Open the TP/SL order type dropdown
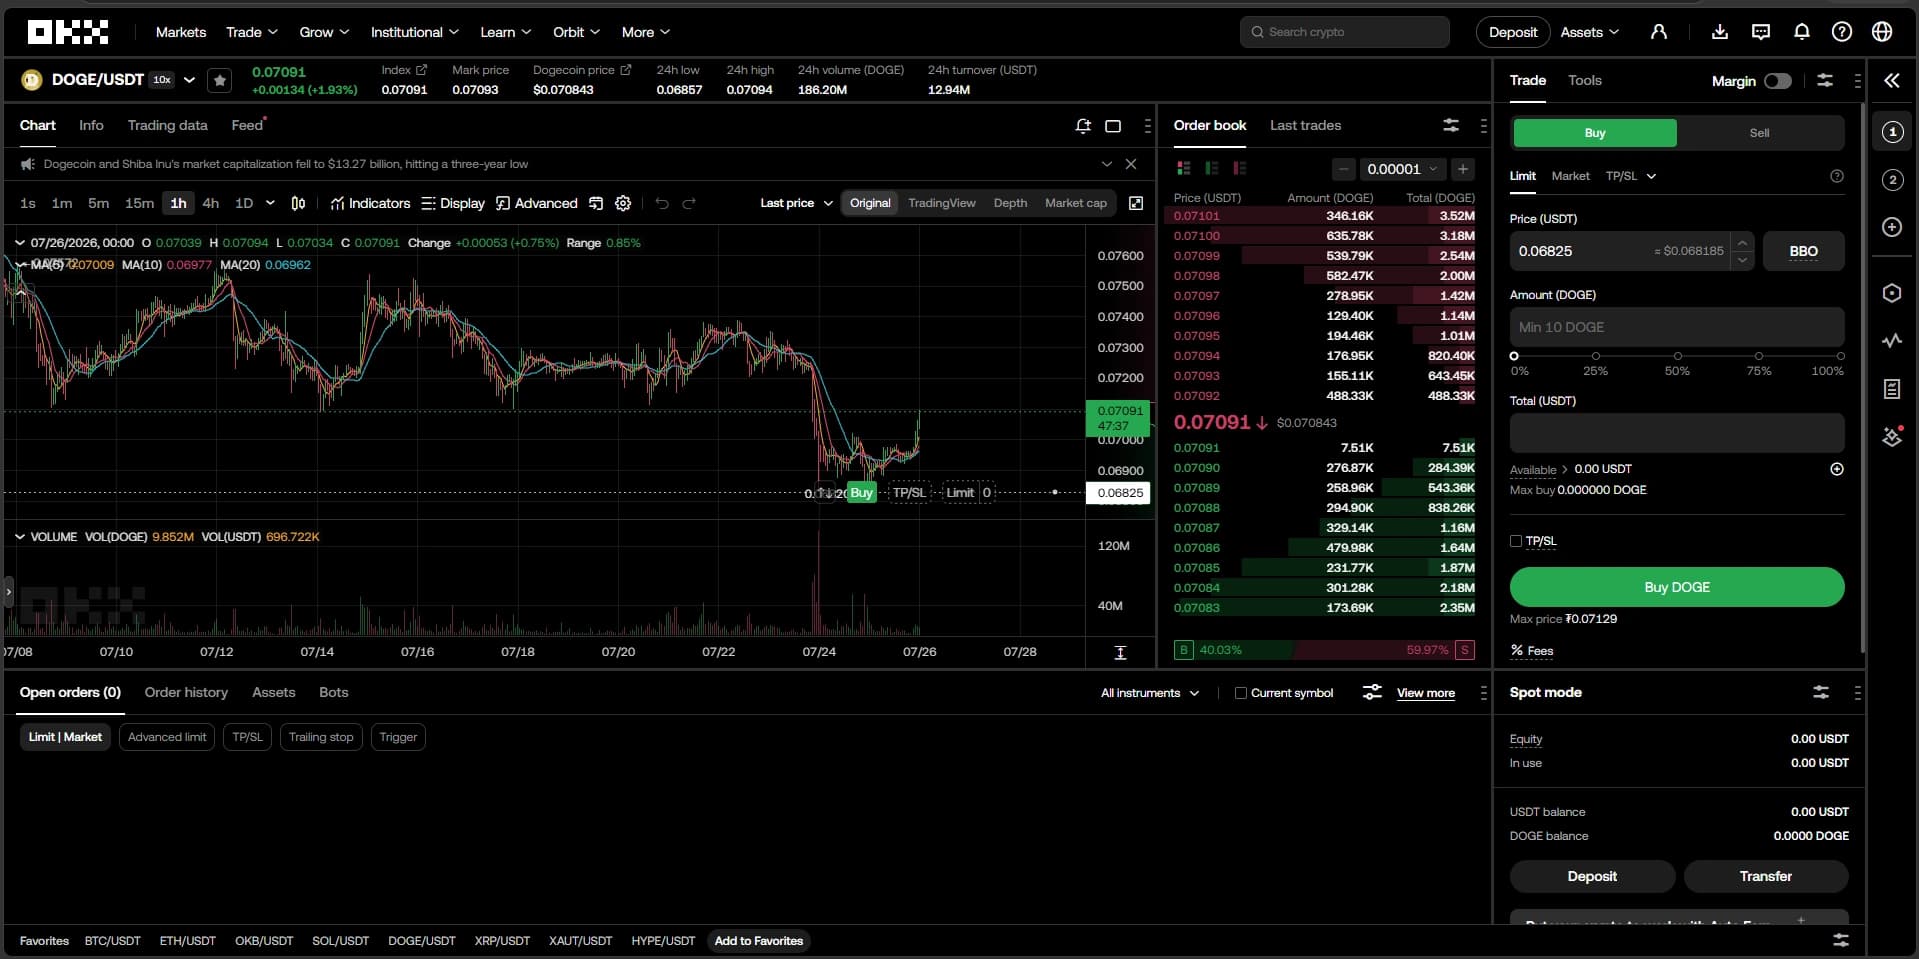 point(1631,176)
